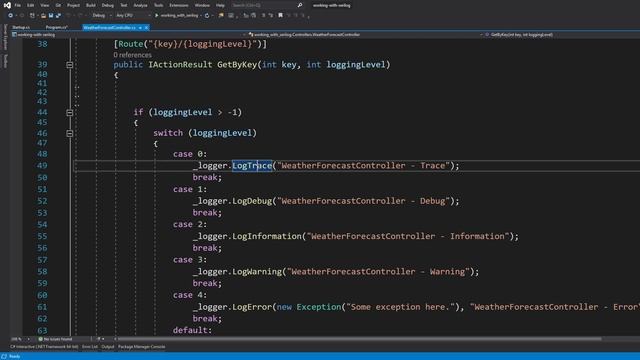Viewport: 640px width, 360px height.
Task: Close the WeatherForecastController.cs tab
Action: click(146, 27)
